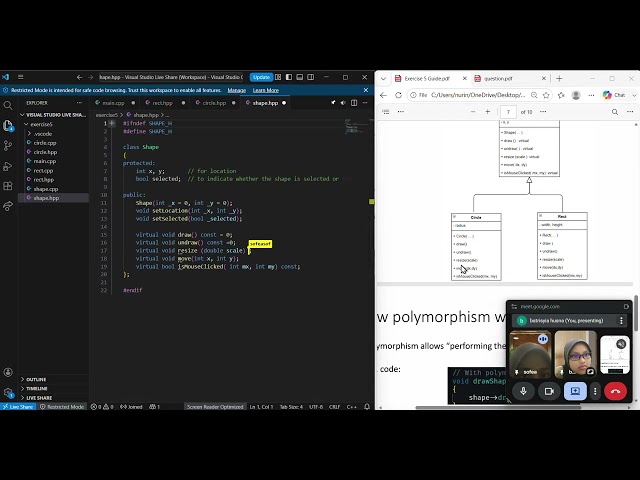Click Manage link in Restricted Mode banner
Image resolution: width=640 pixels, height=480 pixels.
point(236,90)
